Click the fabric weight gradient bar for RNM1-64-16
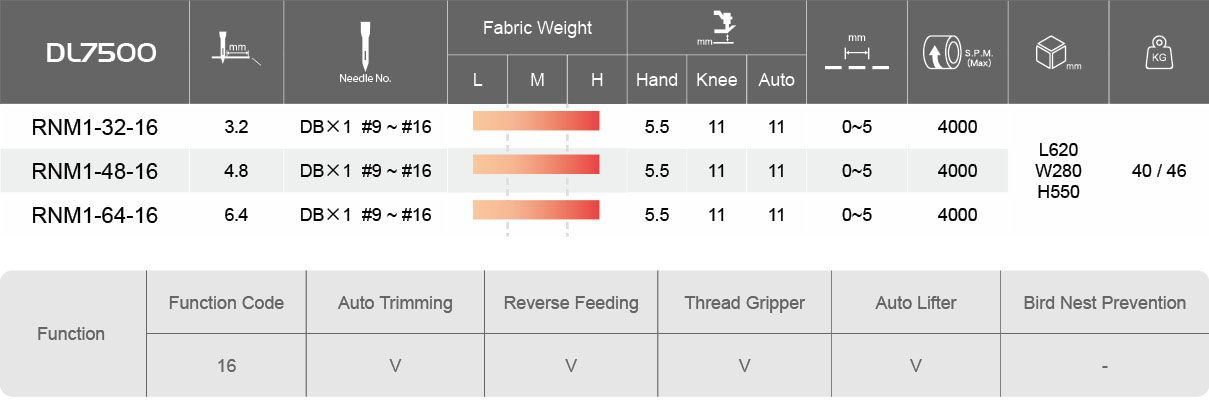The height and width of the screenshot is (400, 1209). [x=536, y=209]
